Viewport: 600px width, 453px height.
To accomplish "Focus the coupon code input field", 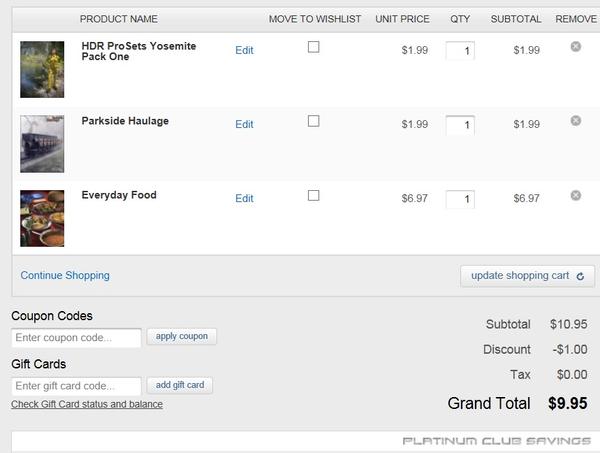I will (x=76, y=338).
